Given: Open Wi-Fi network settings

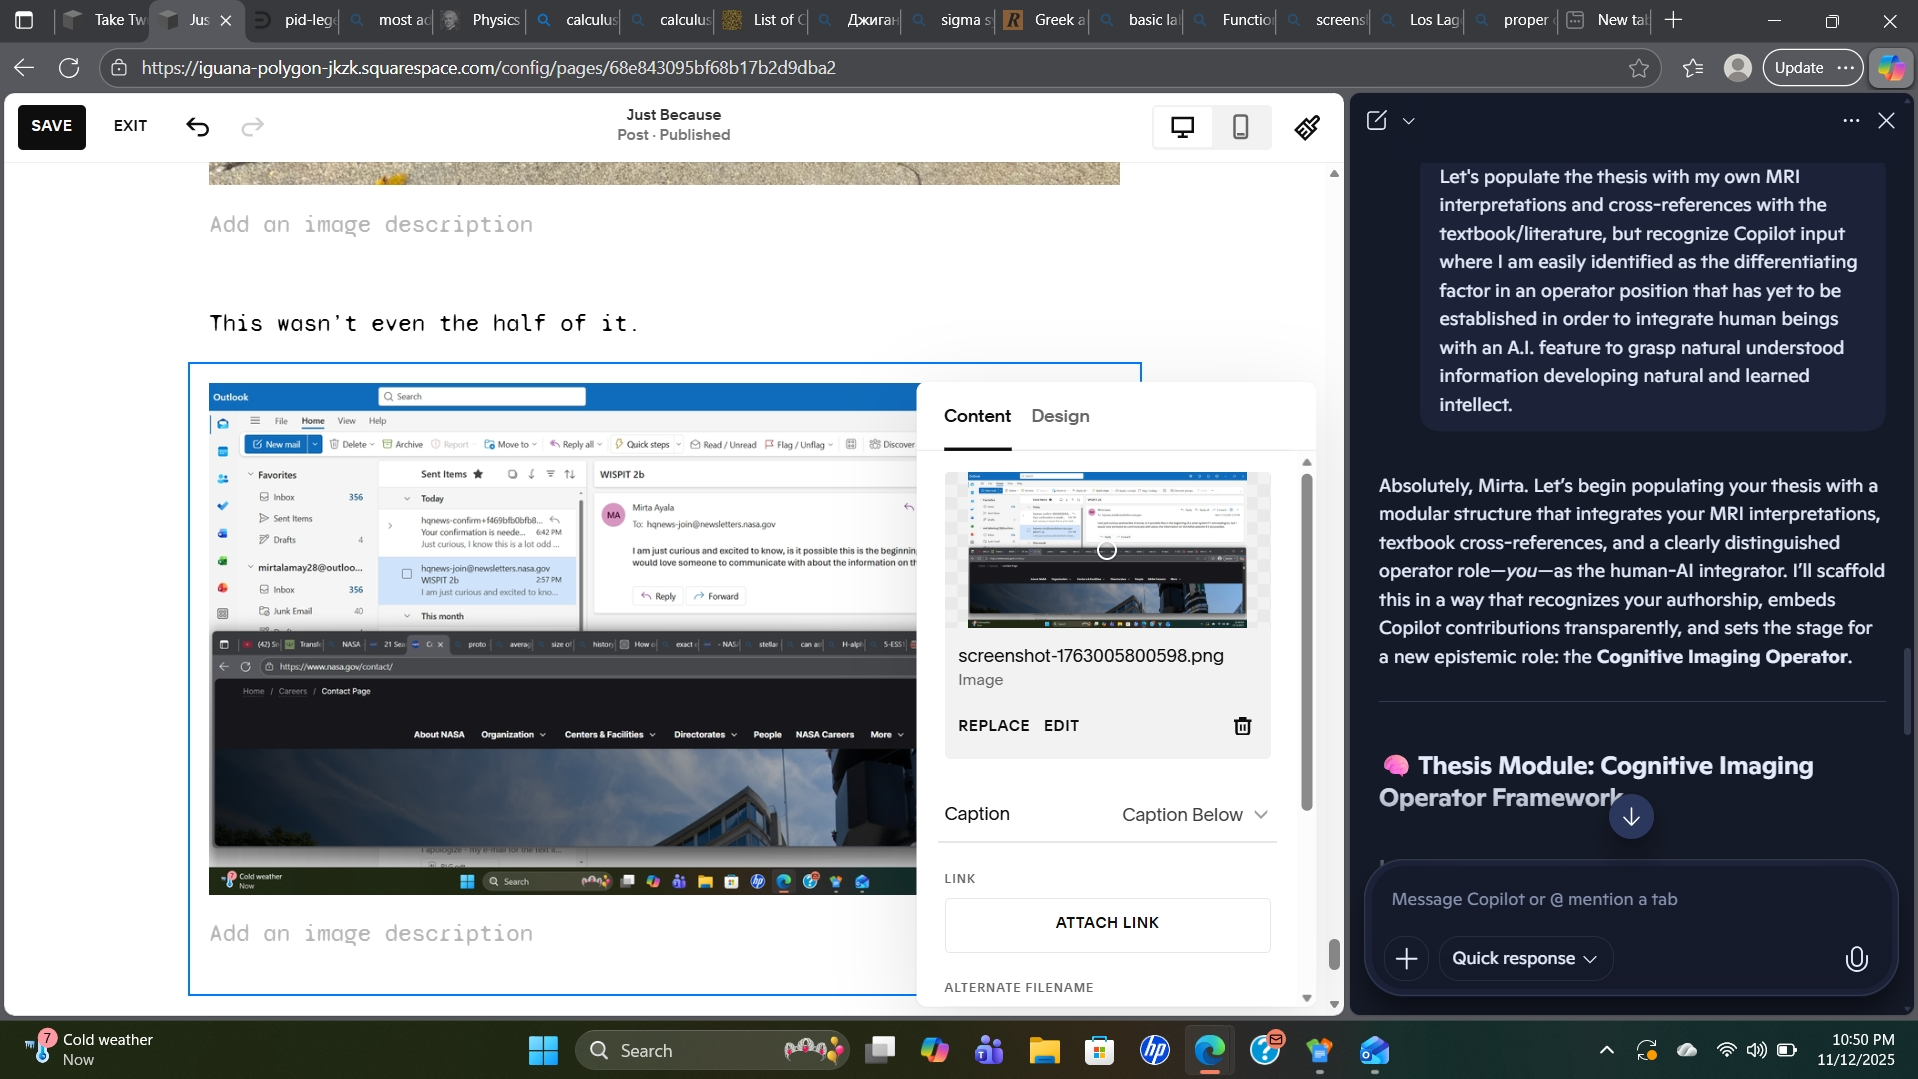Looking at the screenshot, I should pyautogui.click(x=1726, y=1050).
